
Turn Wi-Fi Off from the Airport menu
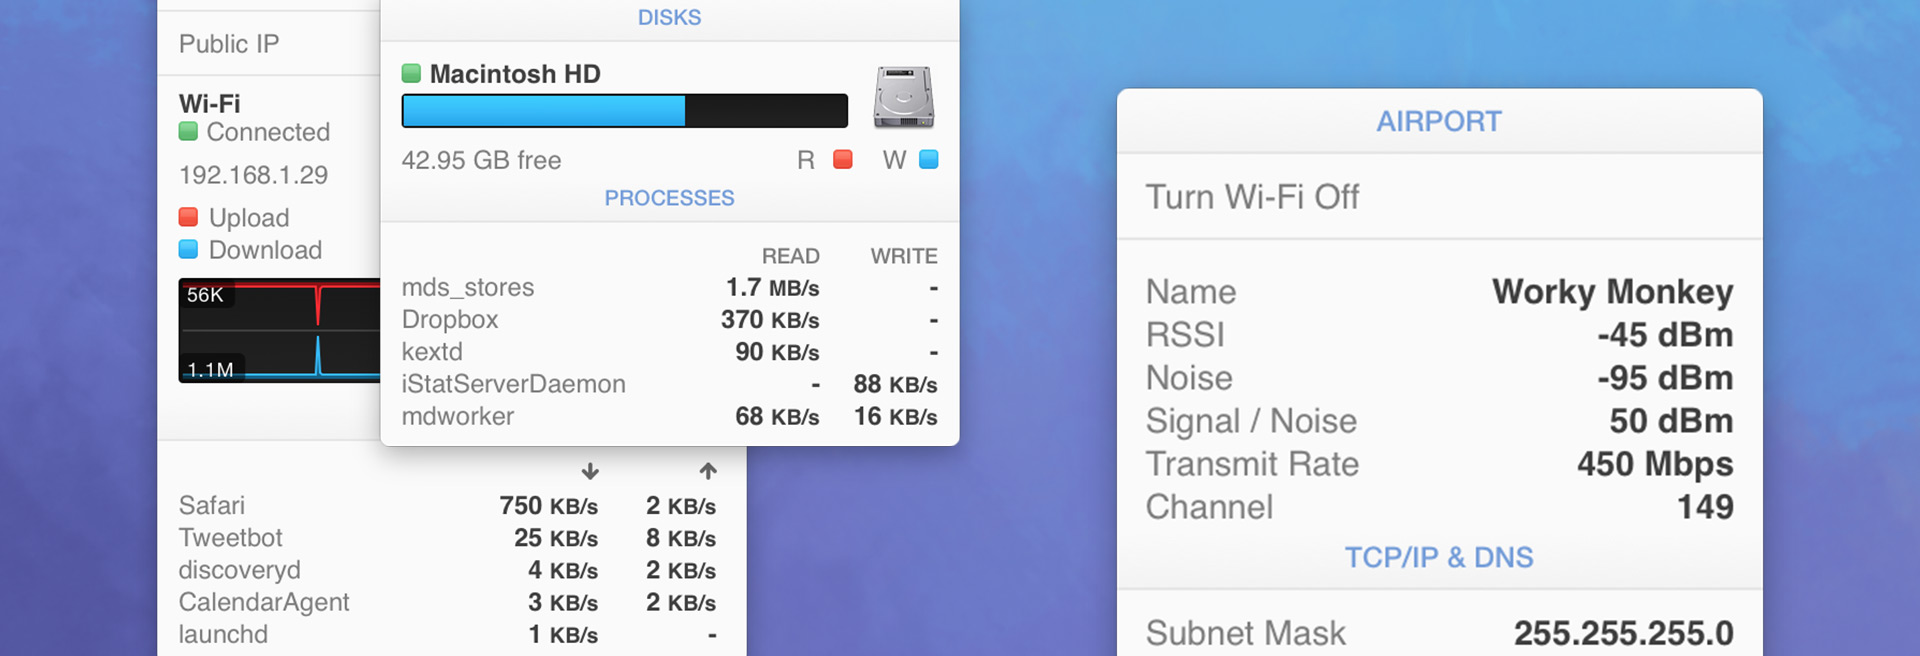pyautogui.click(x=1252, y=197)
